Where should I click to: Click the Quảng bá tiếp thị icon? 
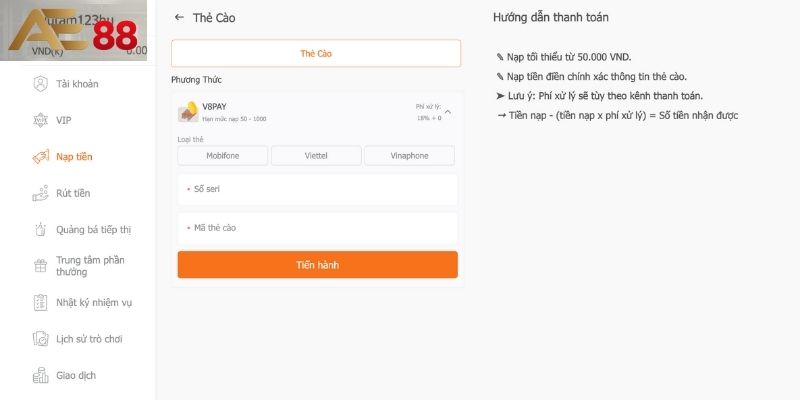coord(40,230)
